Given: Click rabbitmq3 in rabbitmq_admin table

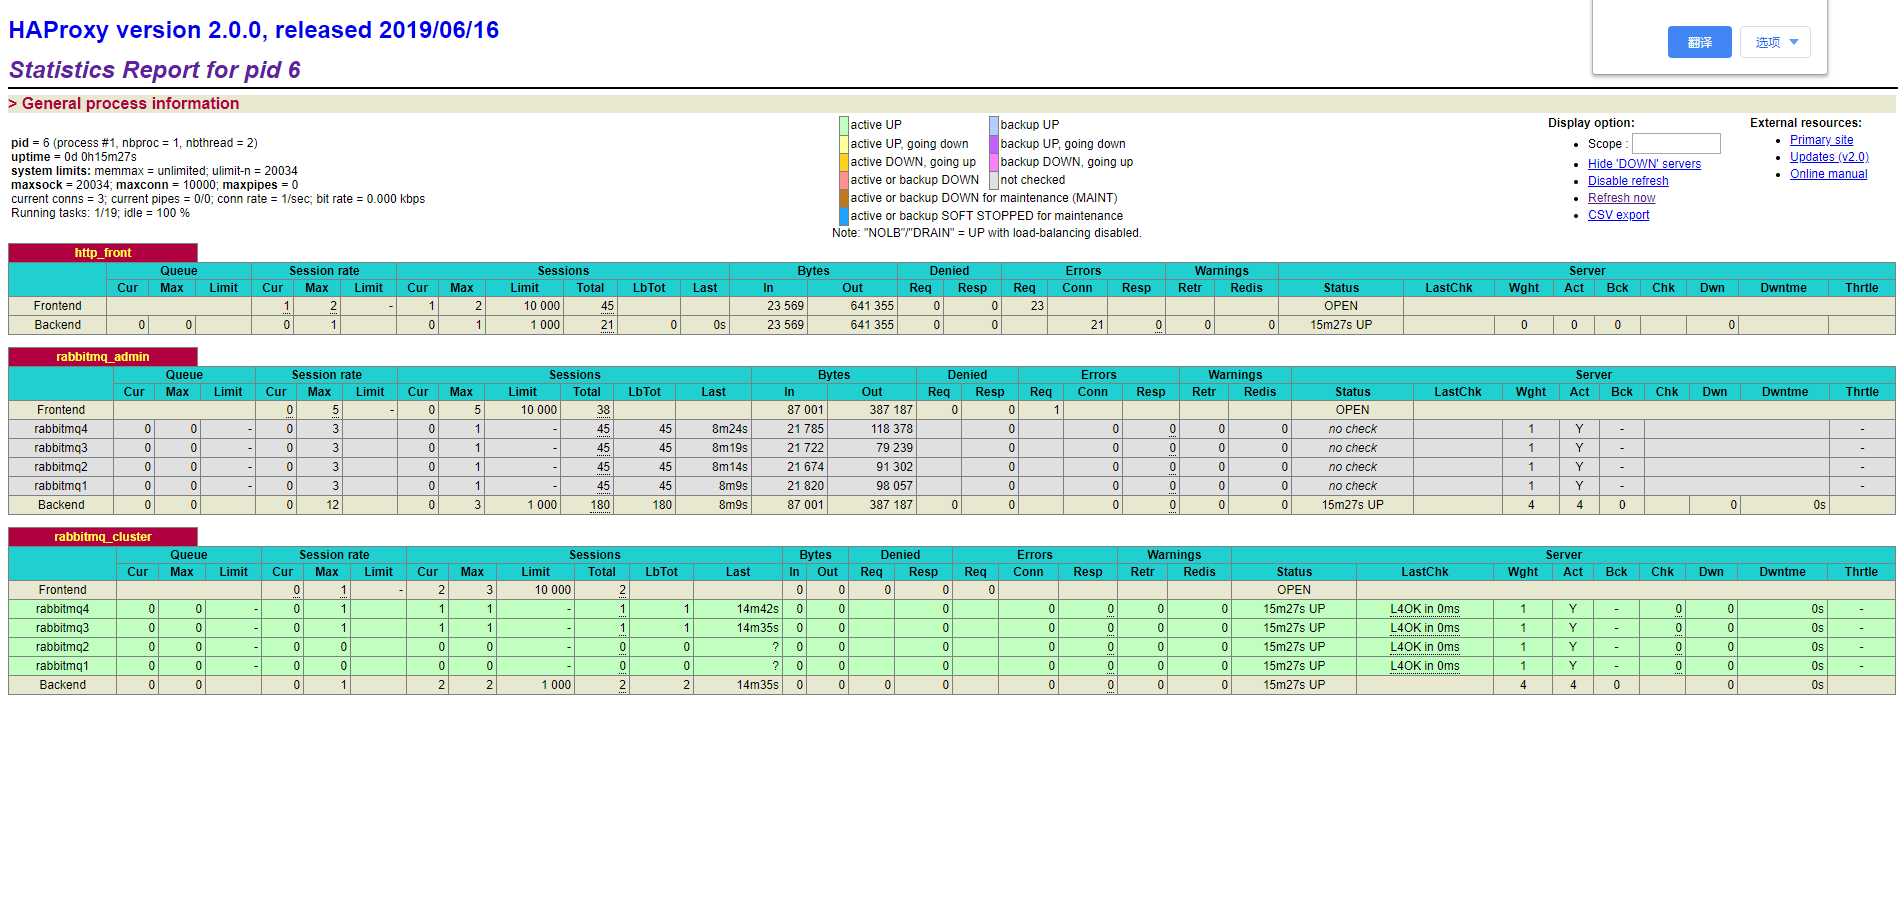Looking at the screenshot, I should tap(61, 448).
